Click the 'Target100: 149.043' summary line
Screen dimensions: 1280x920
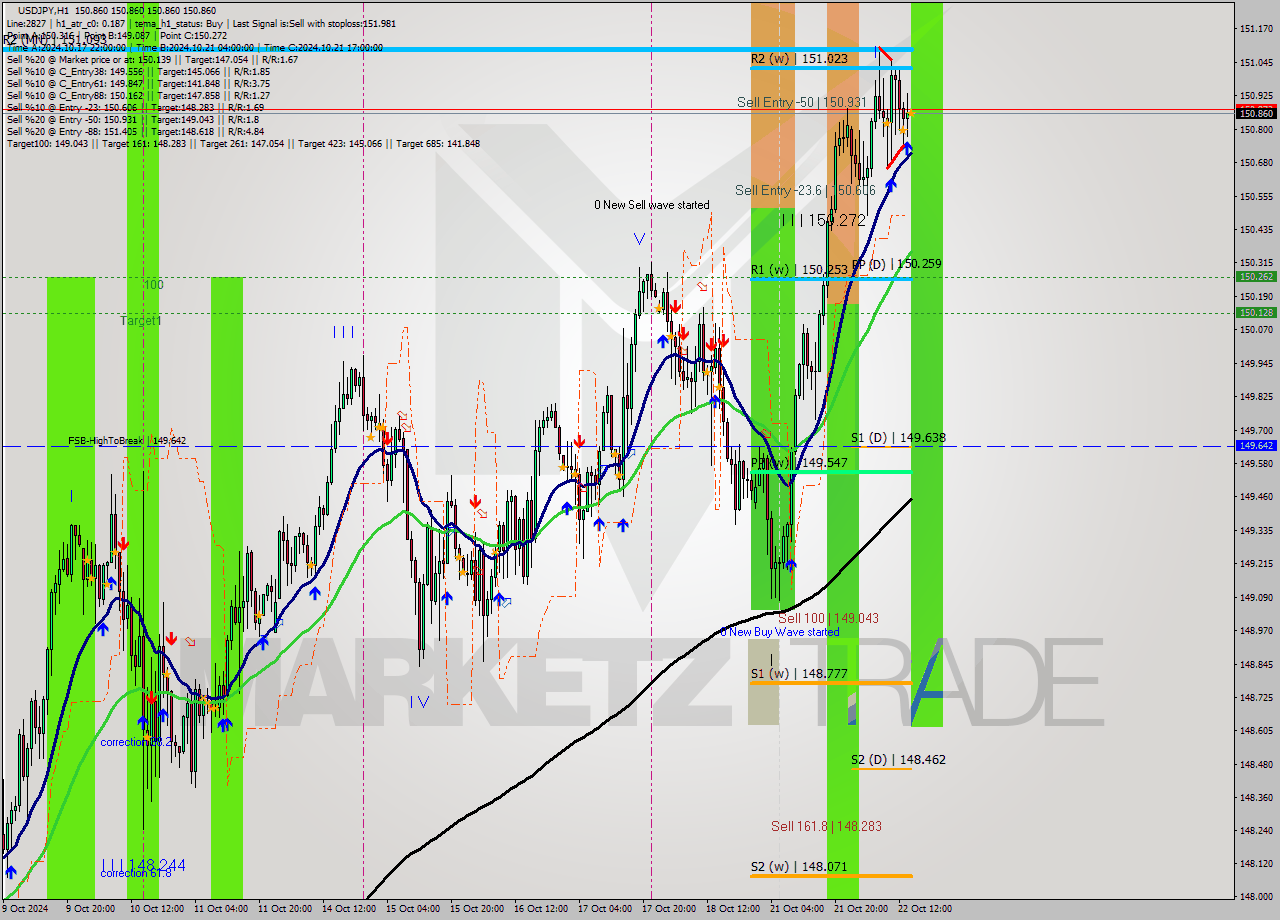point(243,144)
